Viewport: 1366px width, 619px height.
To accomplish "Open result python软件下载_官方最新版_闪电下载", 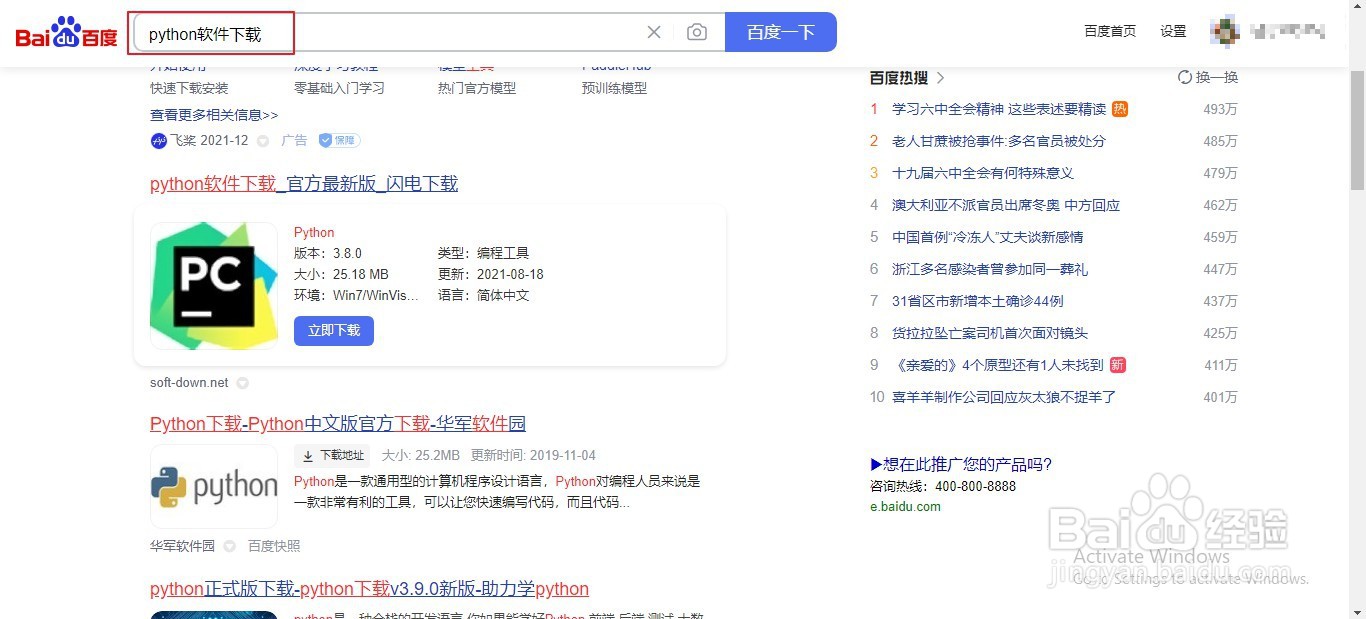I will (304, 184).
